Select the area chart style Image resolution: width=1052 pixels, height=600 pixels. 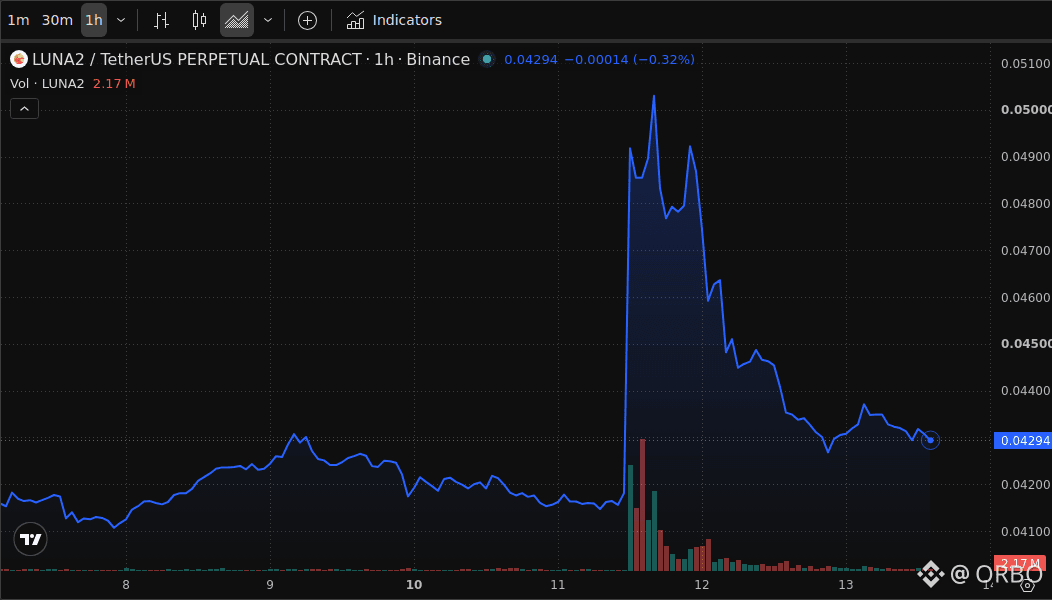click(237, 20)
